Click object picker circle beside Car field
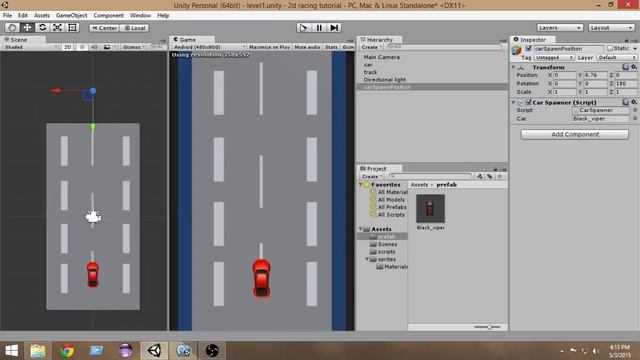 [x=635, y=118]
